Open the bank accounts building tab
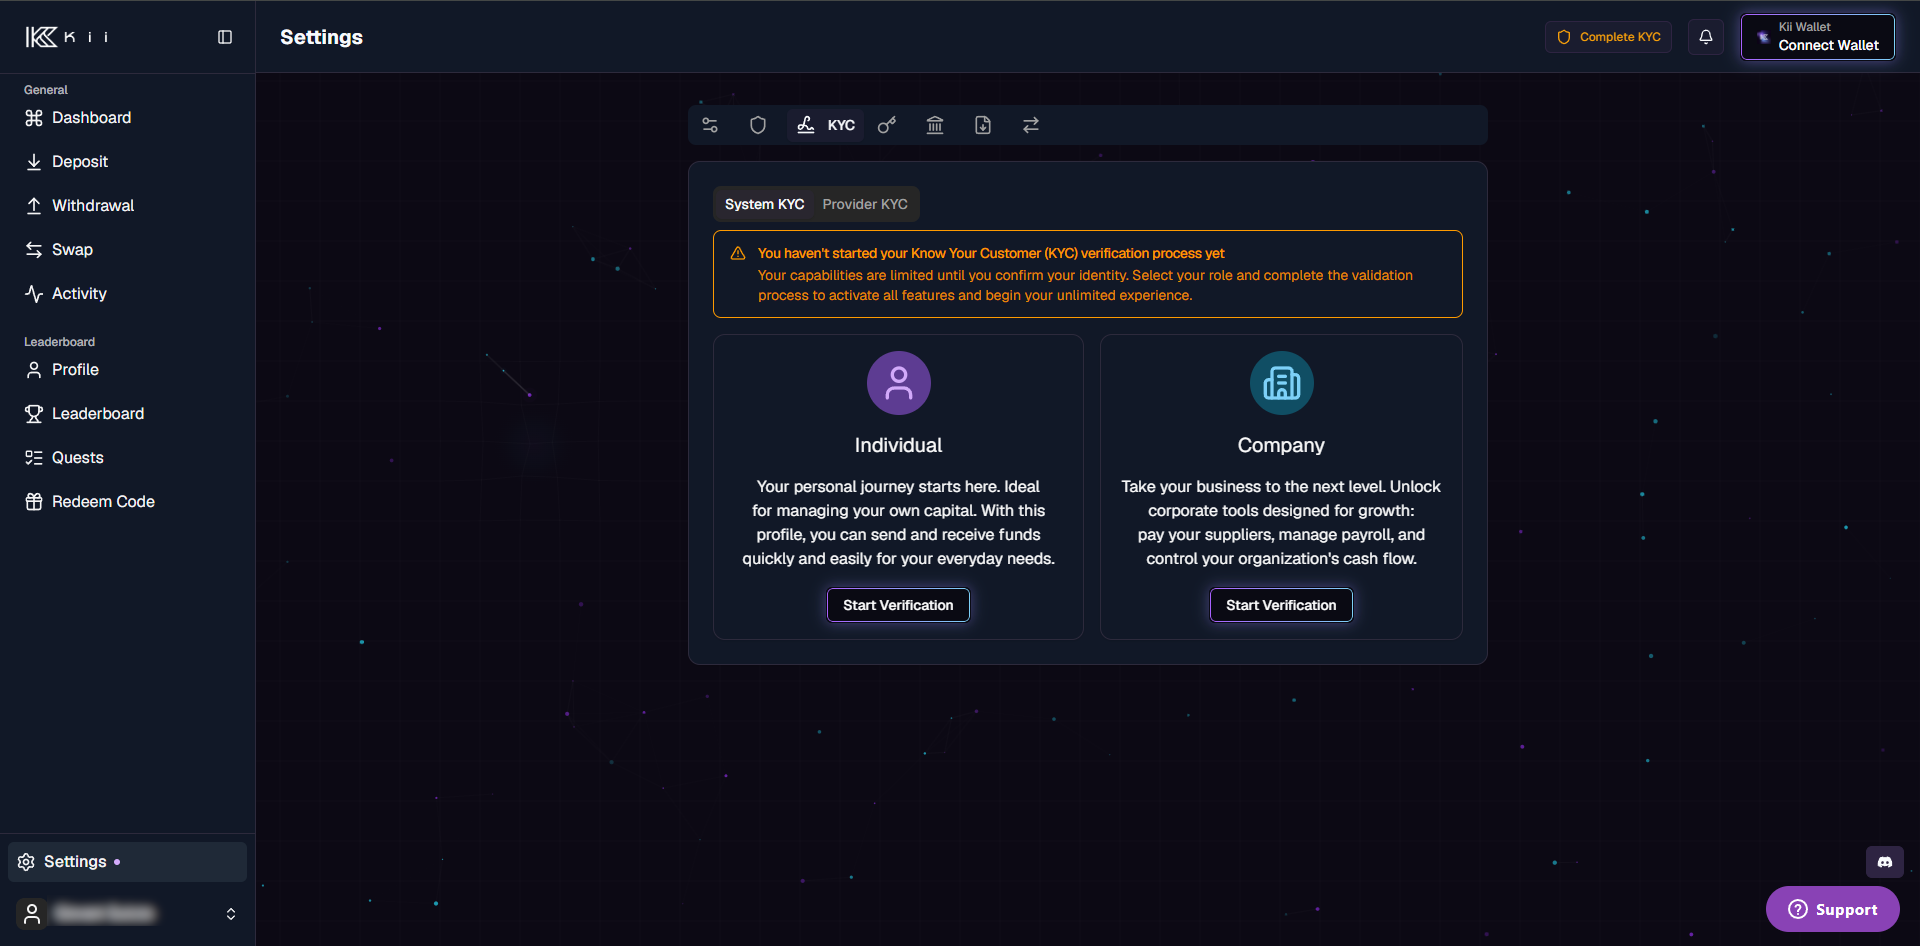Image resolution: width=1920 pixels, height=946 pixels. (935, 125)
